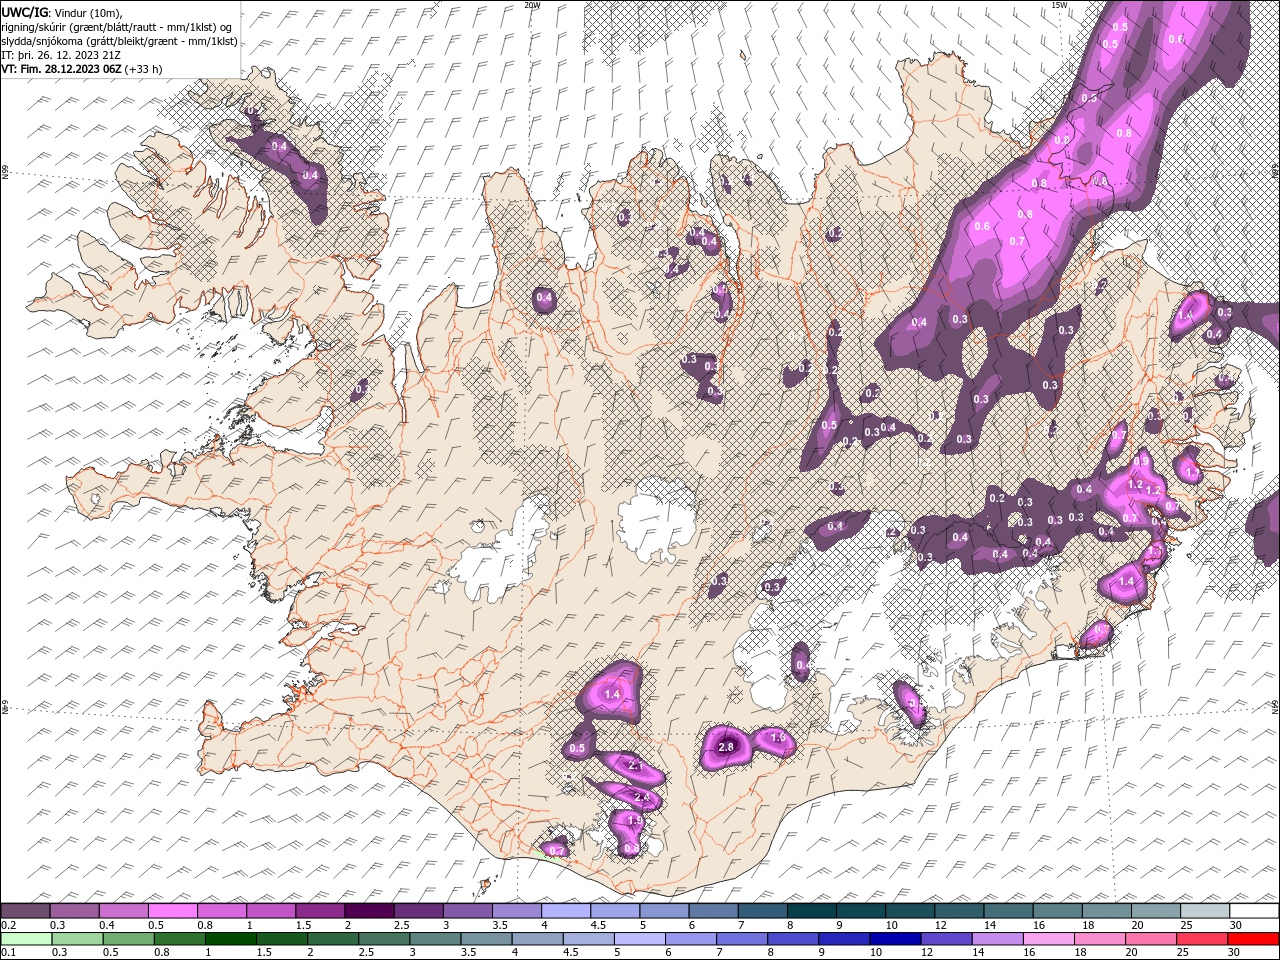Image resolution: width=1280 pixels, height=960 pixels.
Task: Click the '2.4' precipitation value in the south
Action: point(641,797)
